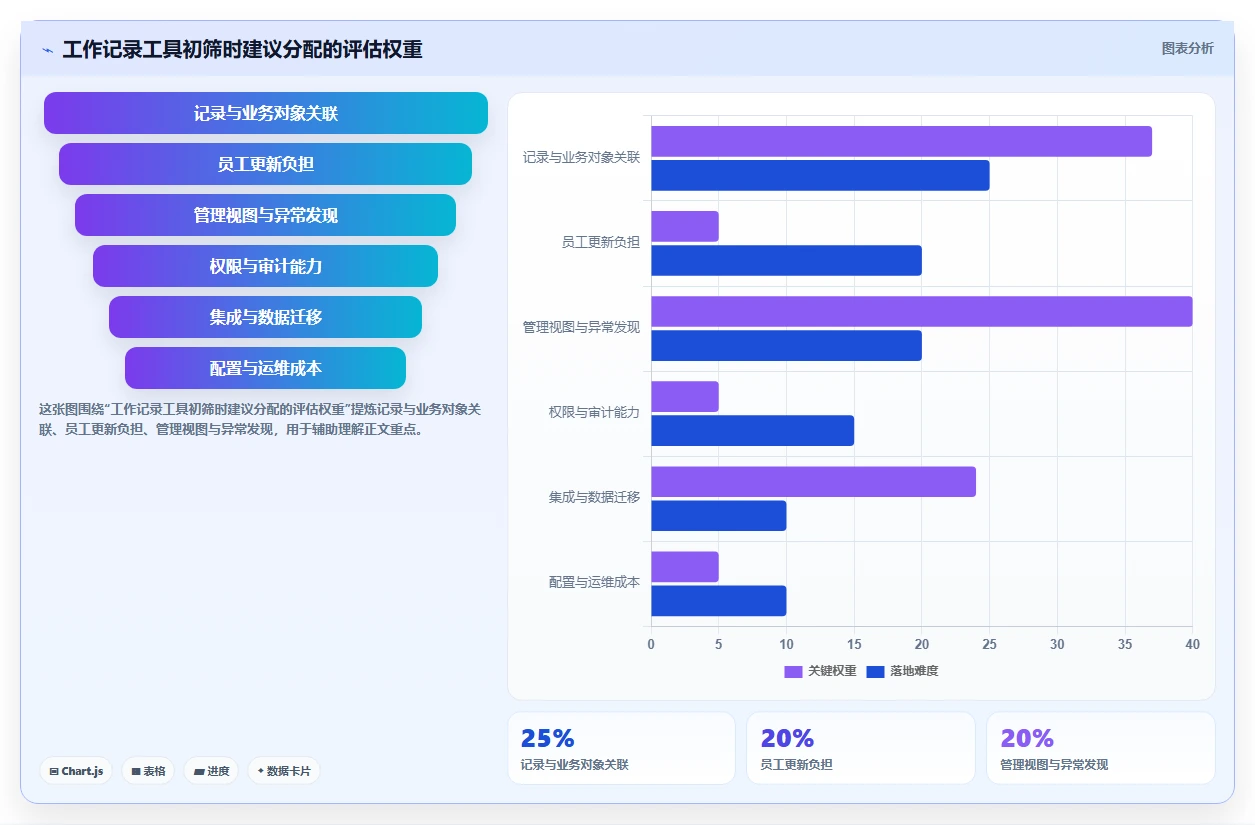Select funnel stage 管理视图与异常发现
Image resolution: width=1255 pixels, height=825 pixels.
[266, 215]
